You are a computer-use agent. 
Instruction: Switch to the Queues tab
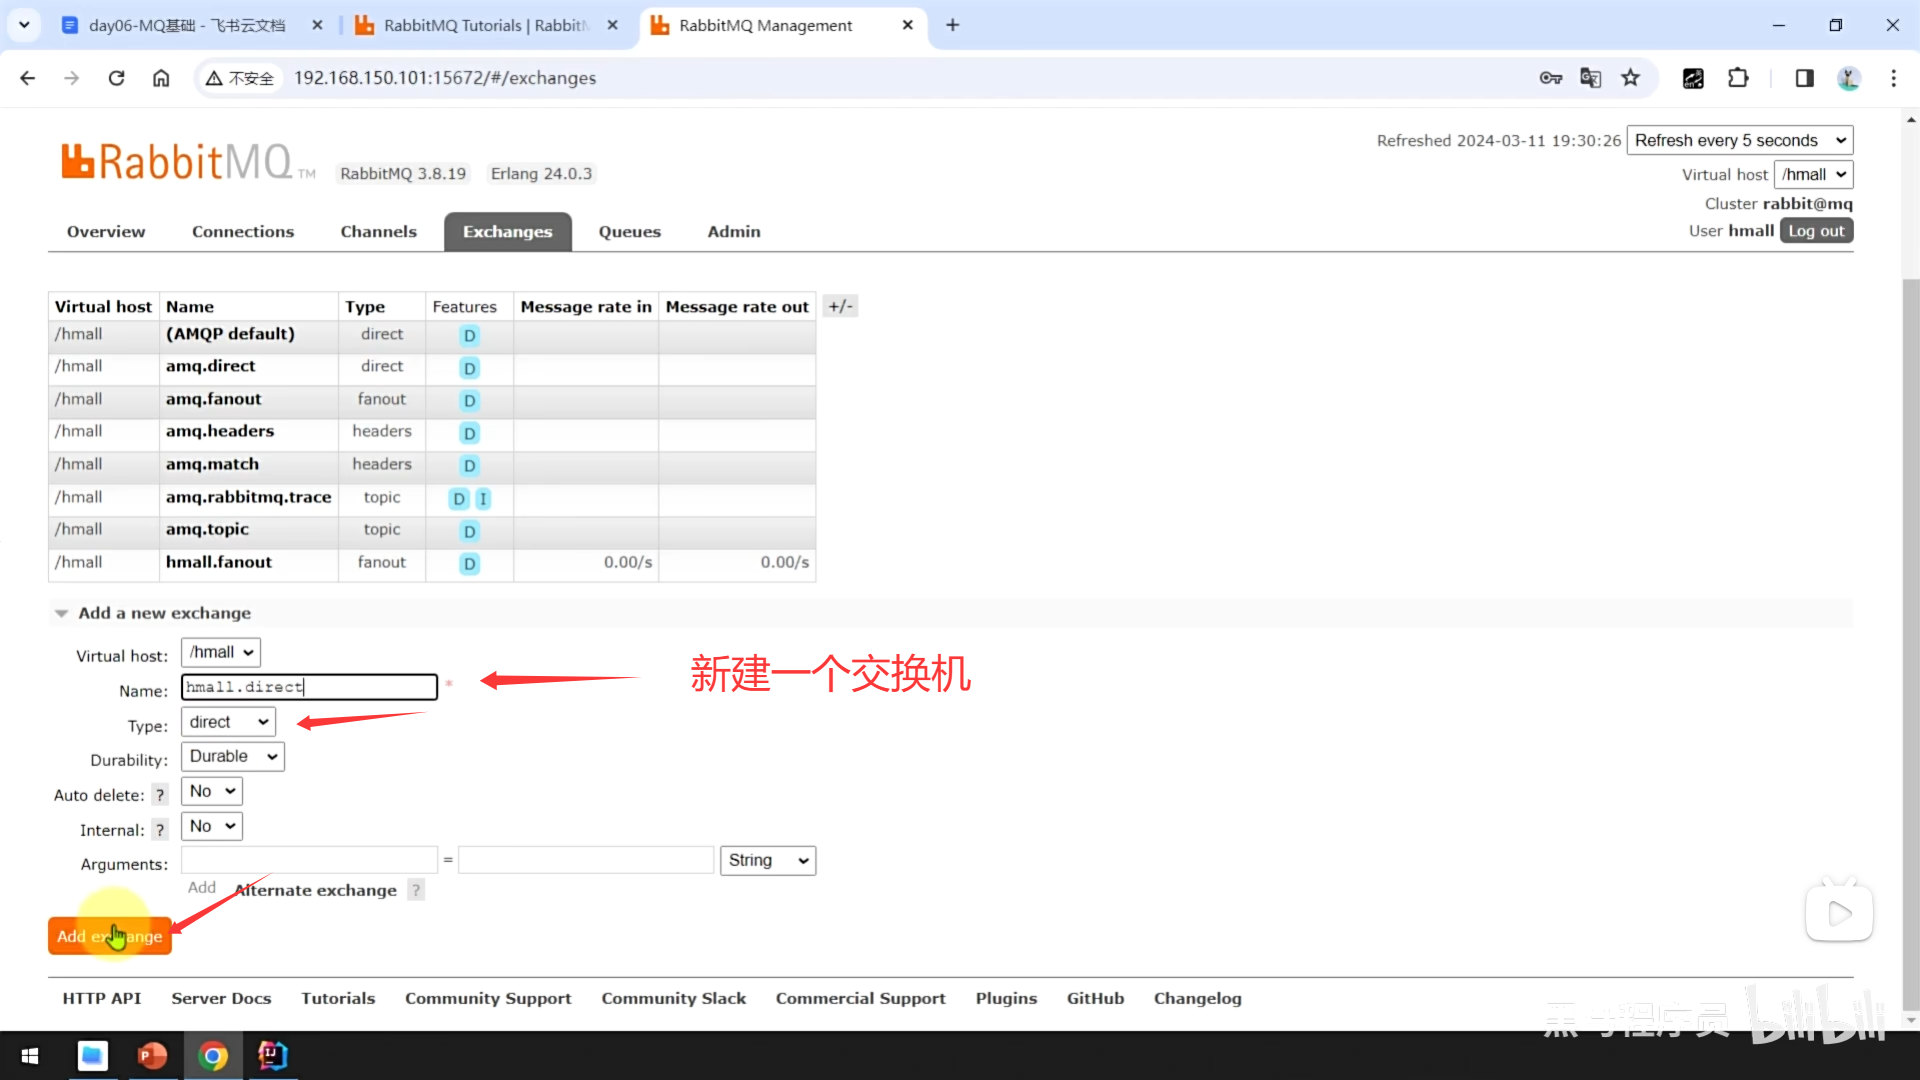click(x=629, y=231)
